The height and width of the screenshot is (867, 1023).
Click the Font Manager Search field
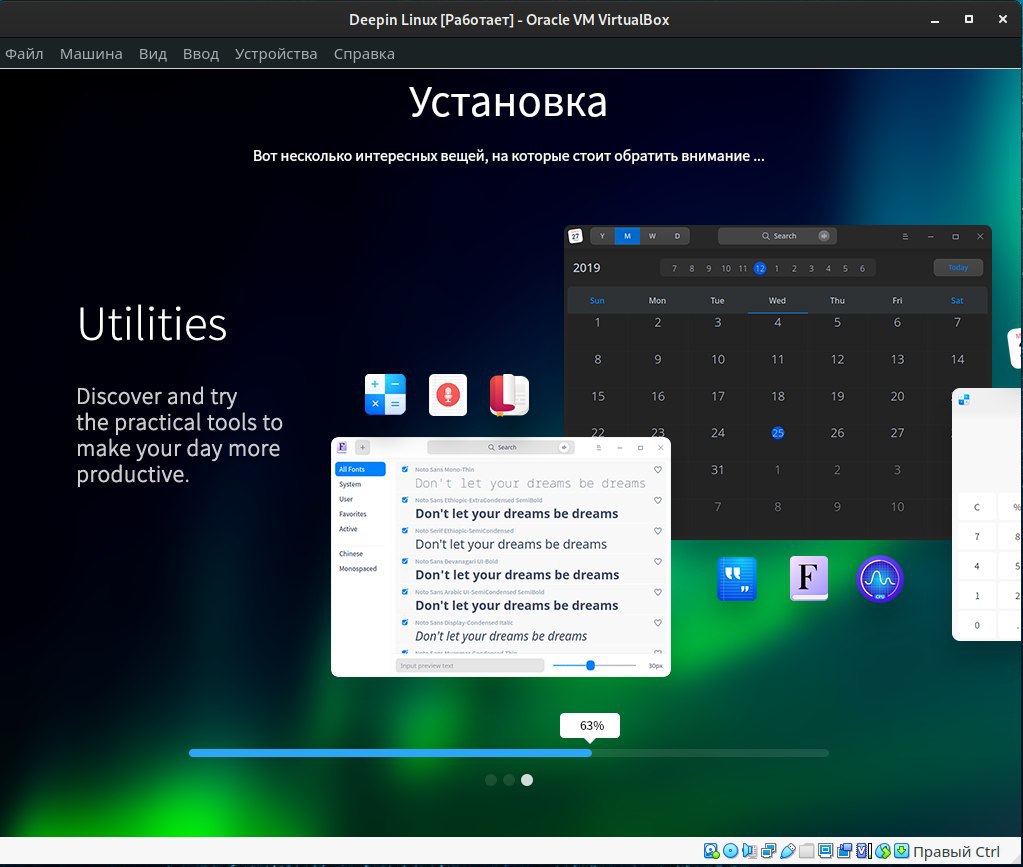pyautogui.click(x=501, y=447)
